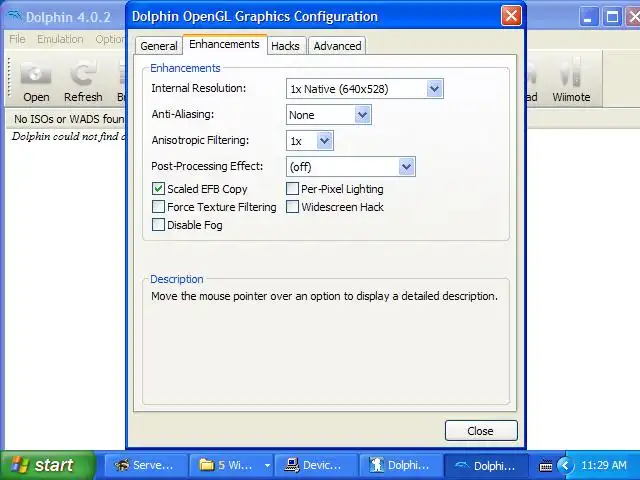This screenshot has width=640, height=480.
Task: Open the File menu in Dolphin
Action: pos(17,39)
